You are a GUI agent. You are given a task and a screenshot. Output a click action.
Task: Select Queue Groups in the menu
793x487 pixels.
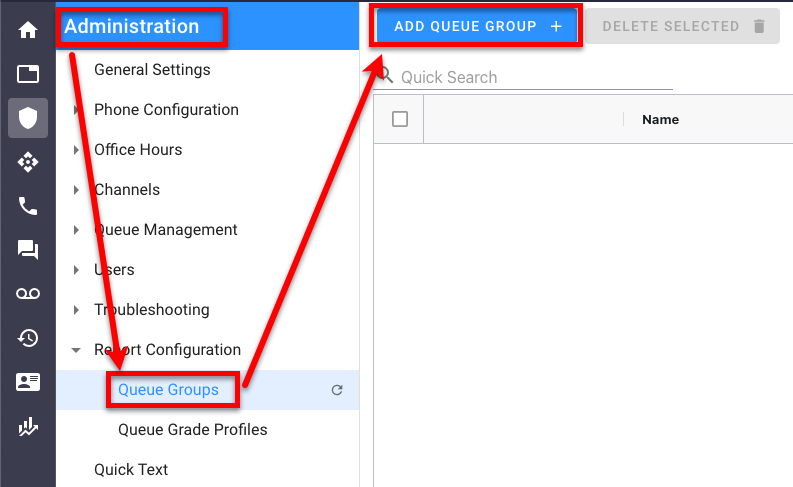pos(168,390)
